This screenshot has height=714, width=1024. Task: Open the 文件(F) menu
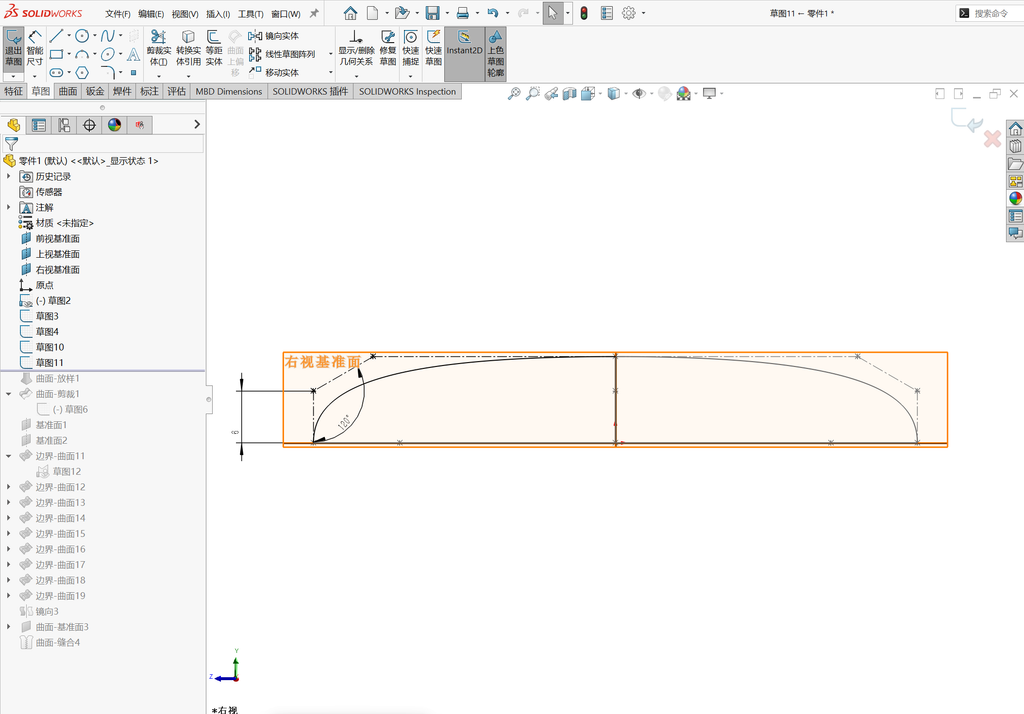[118, 14]
